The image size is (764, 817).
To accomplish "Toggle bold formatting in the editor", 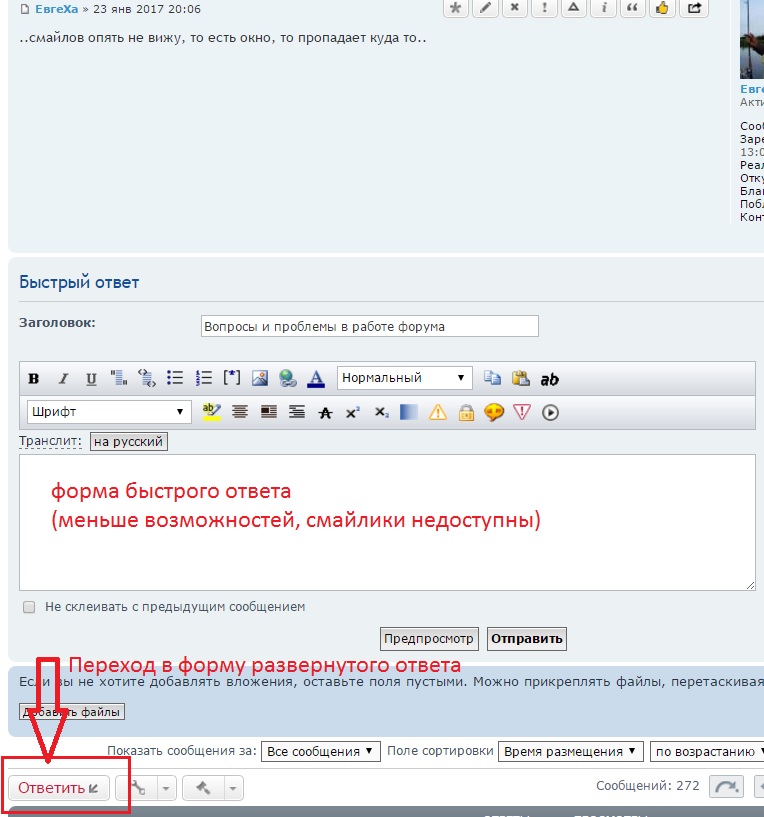I will 34,379.
